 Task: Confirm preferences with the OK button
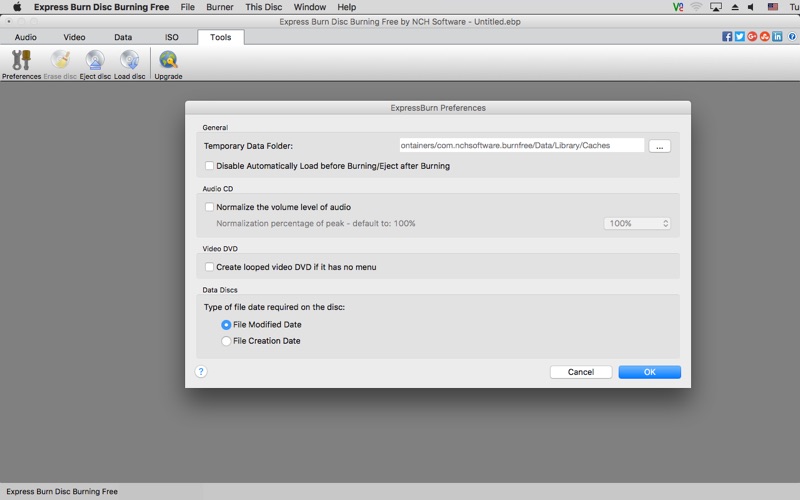coord(649,372)
